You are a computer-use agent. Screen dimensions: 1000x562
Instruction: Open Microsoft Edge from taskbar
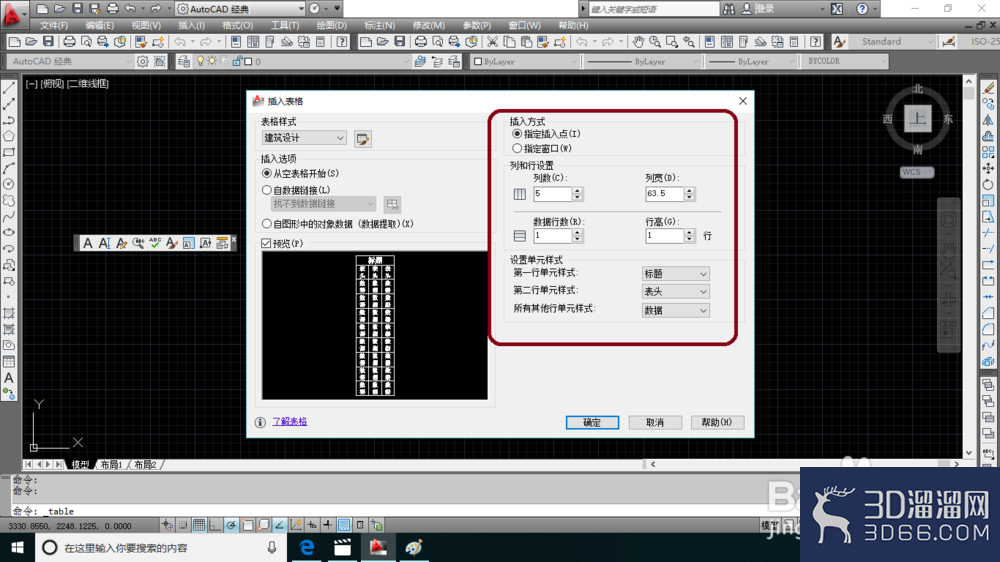(307, 547)
